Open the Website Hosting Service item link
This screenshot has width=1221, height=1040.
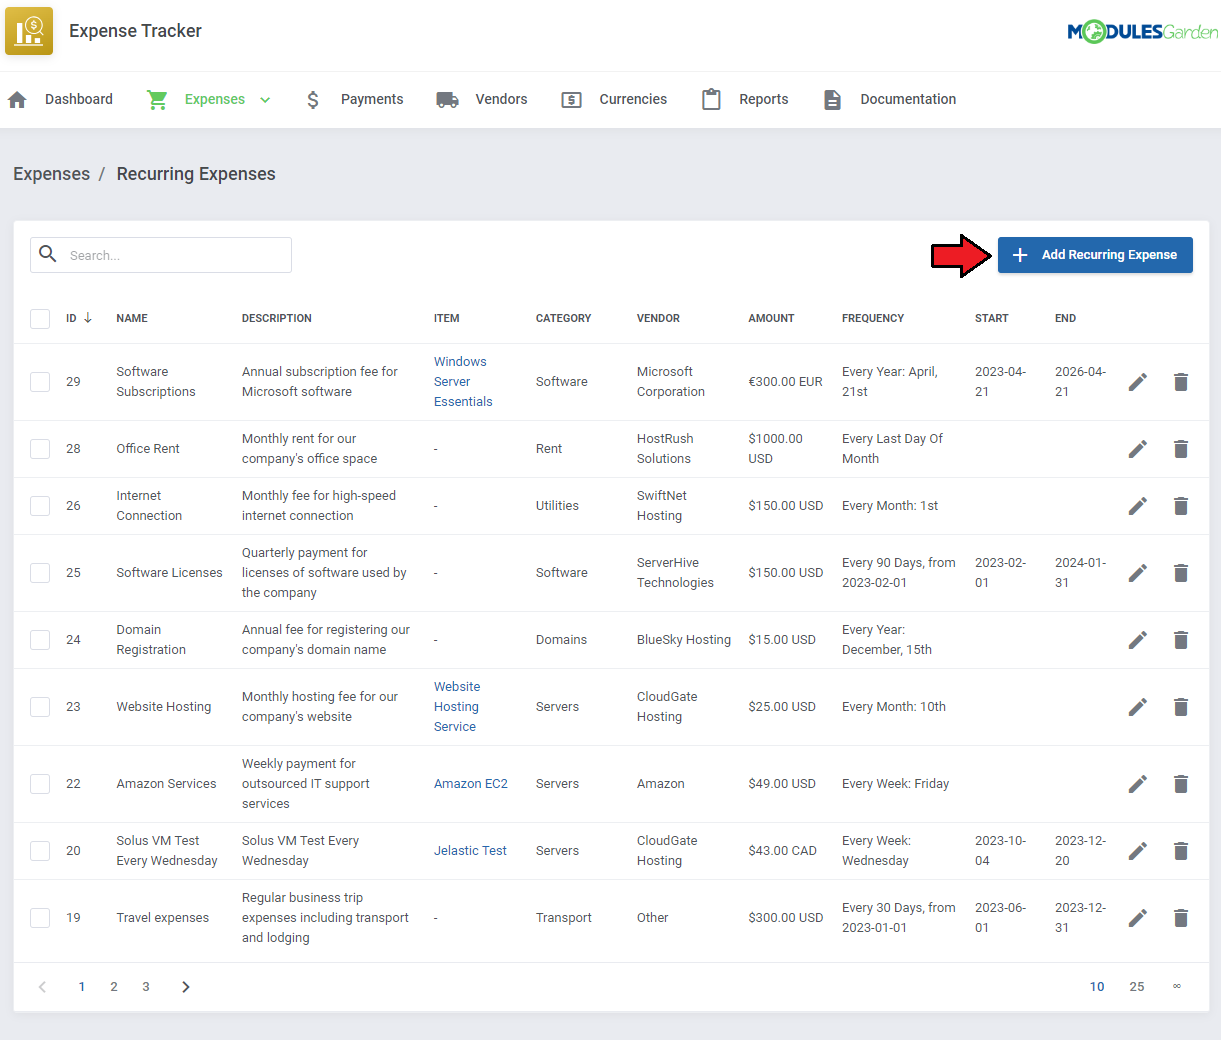click(457, 707)
